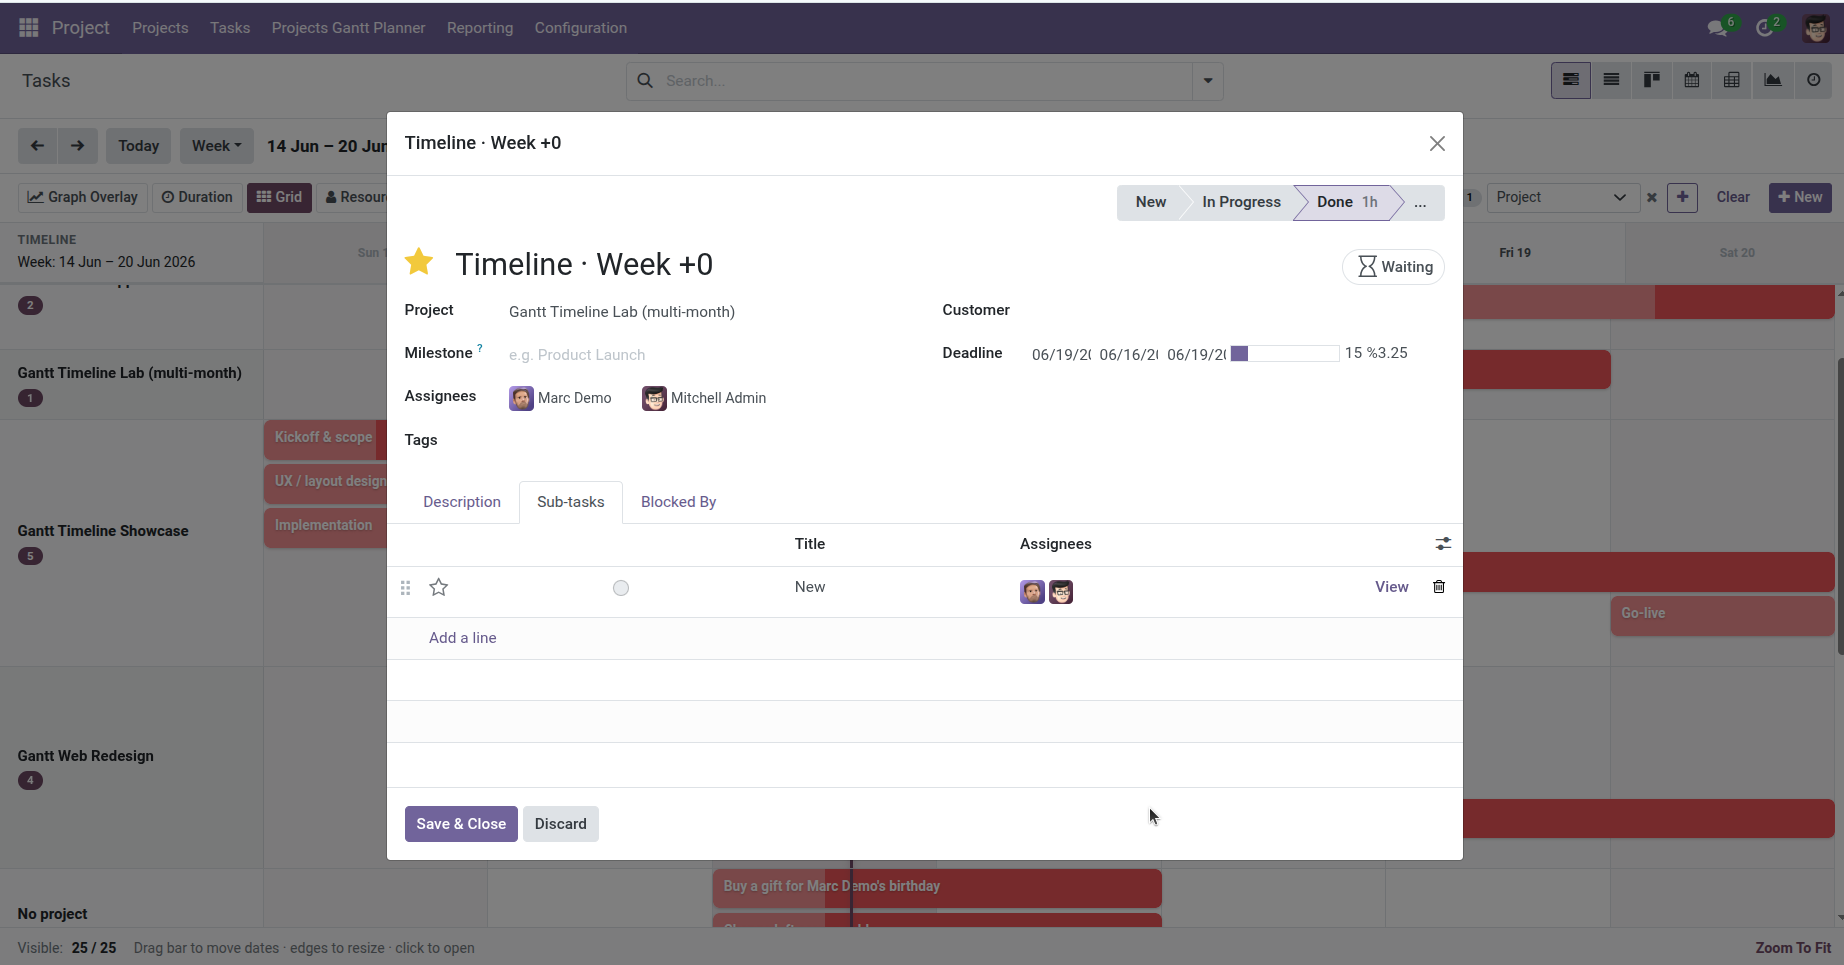Click the Discard button
Screen dimensions: 1844x965
(x=561, y=824)
